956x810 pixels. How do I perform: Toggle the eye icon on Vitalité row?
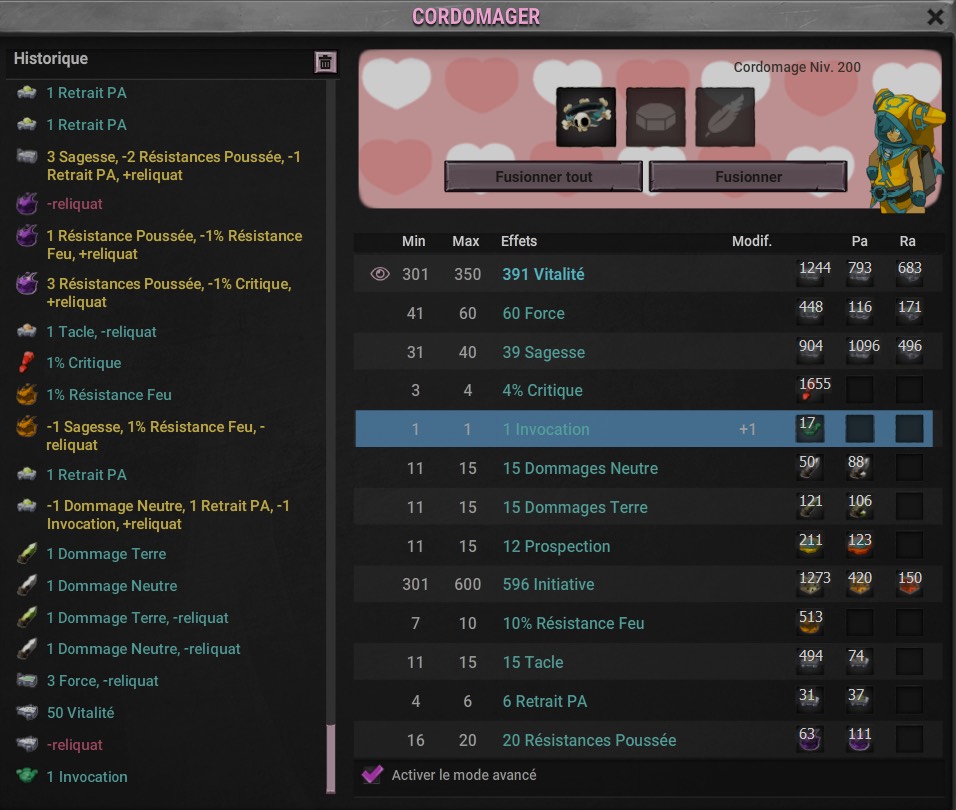pyautogui.click(x=380, y=274)
